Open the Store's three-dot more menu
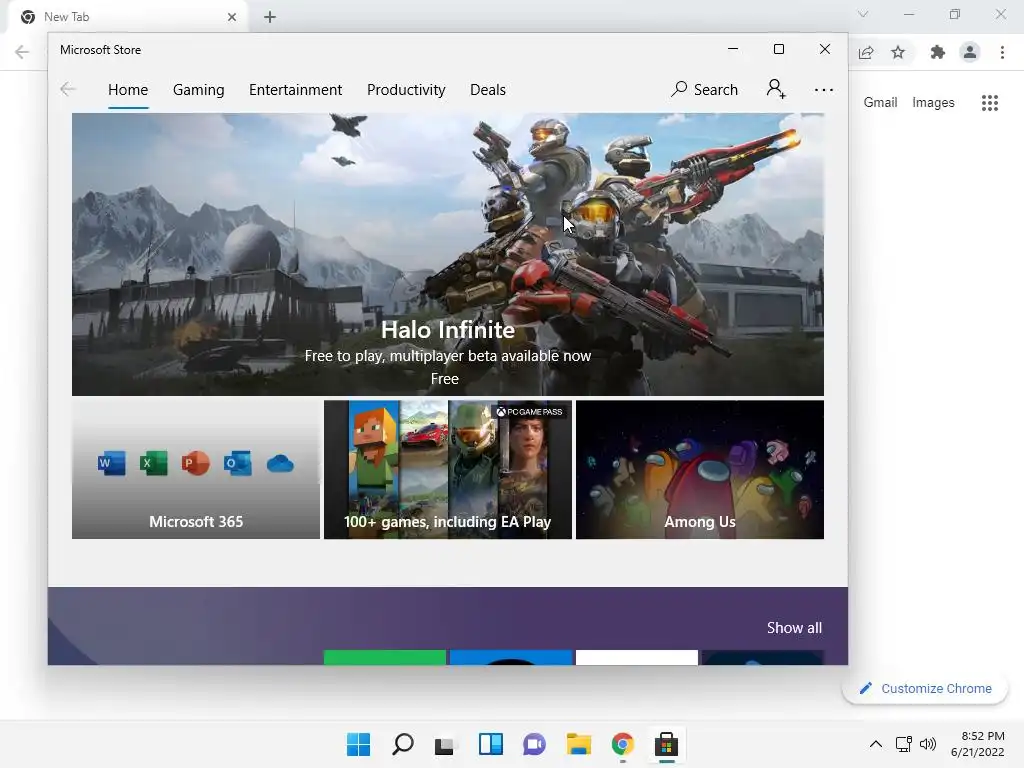 click(x=824, y=89)
